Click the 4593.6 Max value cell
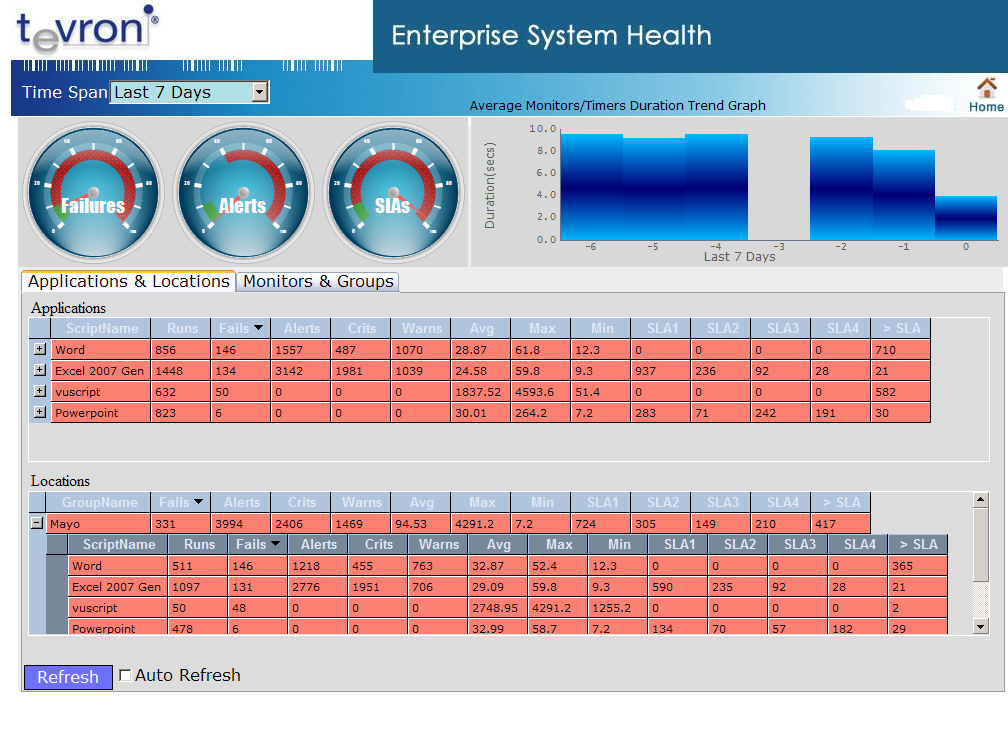This screenshot has height=746, width=1008. click(x=541, y=392)
